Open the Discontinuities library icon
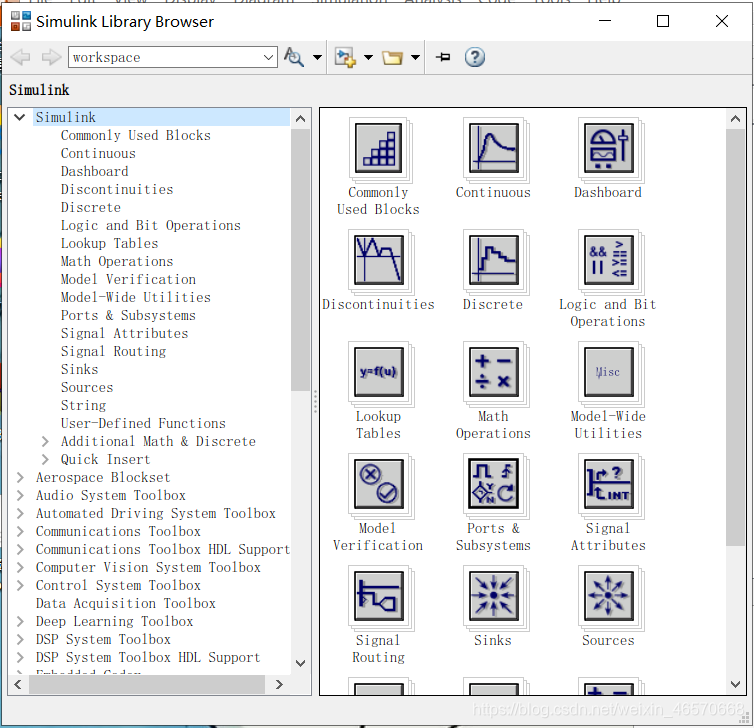Screen dimensions: 754x728 point(379,260)
